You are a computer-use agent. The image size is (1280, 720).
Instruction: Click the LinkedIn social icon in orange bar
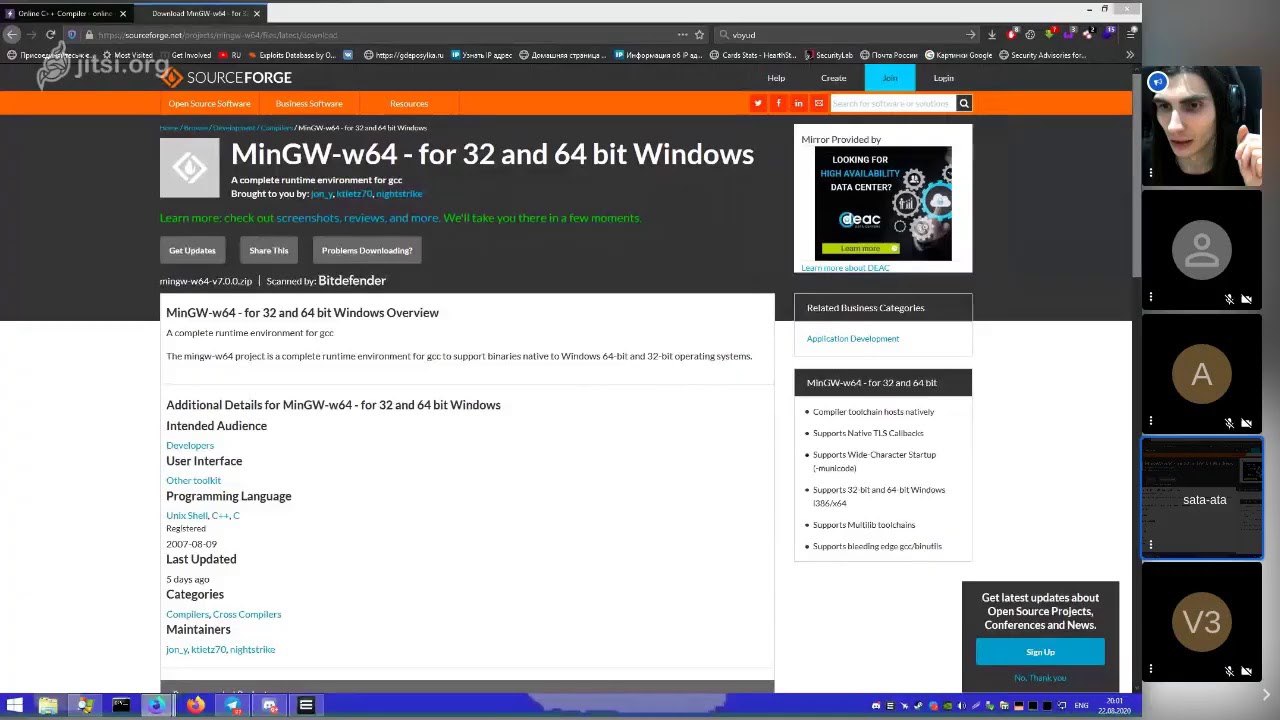[798, 103]
